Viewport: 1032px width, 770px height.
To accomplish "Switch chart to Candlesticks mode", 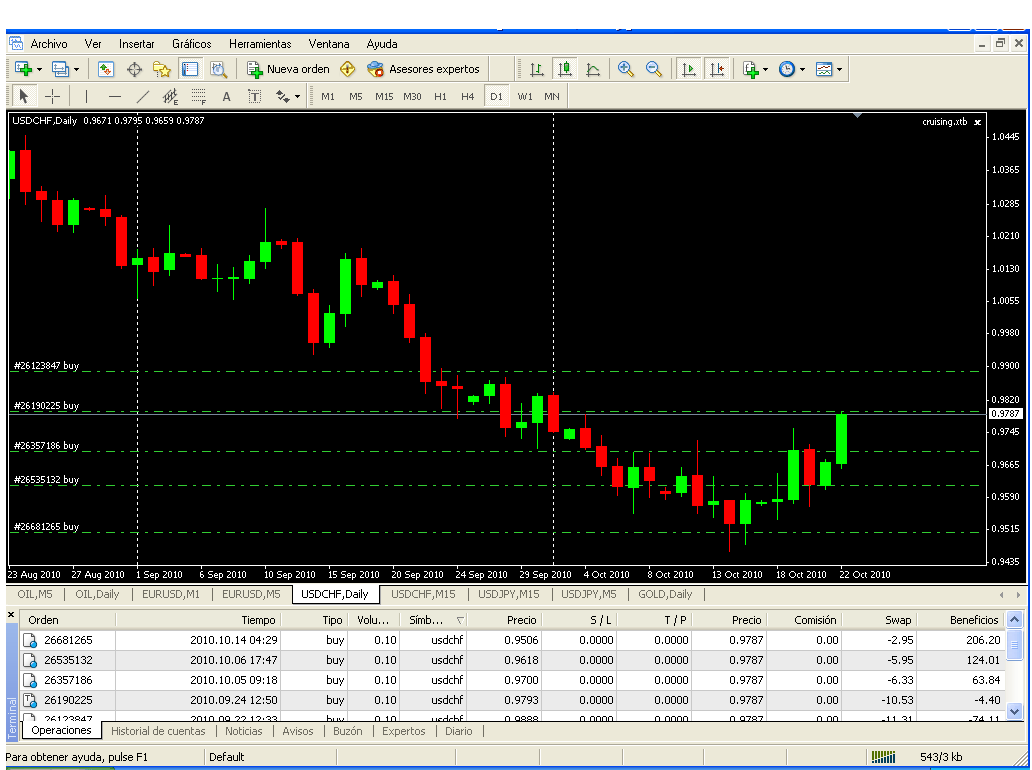I will click(565, 69).
